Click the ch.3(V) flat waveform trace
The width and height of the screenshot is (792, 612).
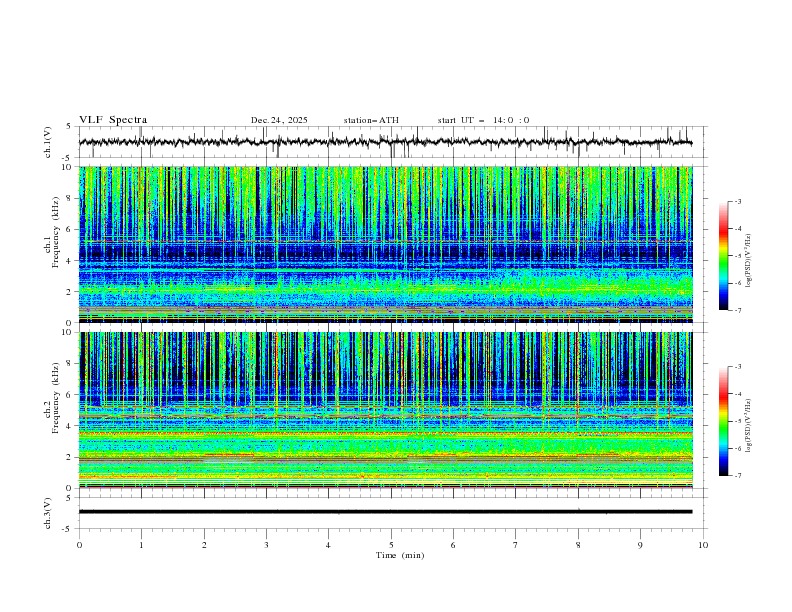click(386, 511)
